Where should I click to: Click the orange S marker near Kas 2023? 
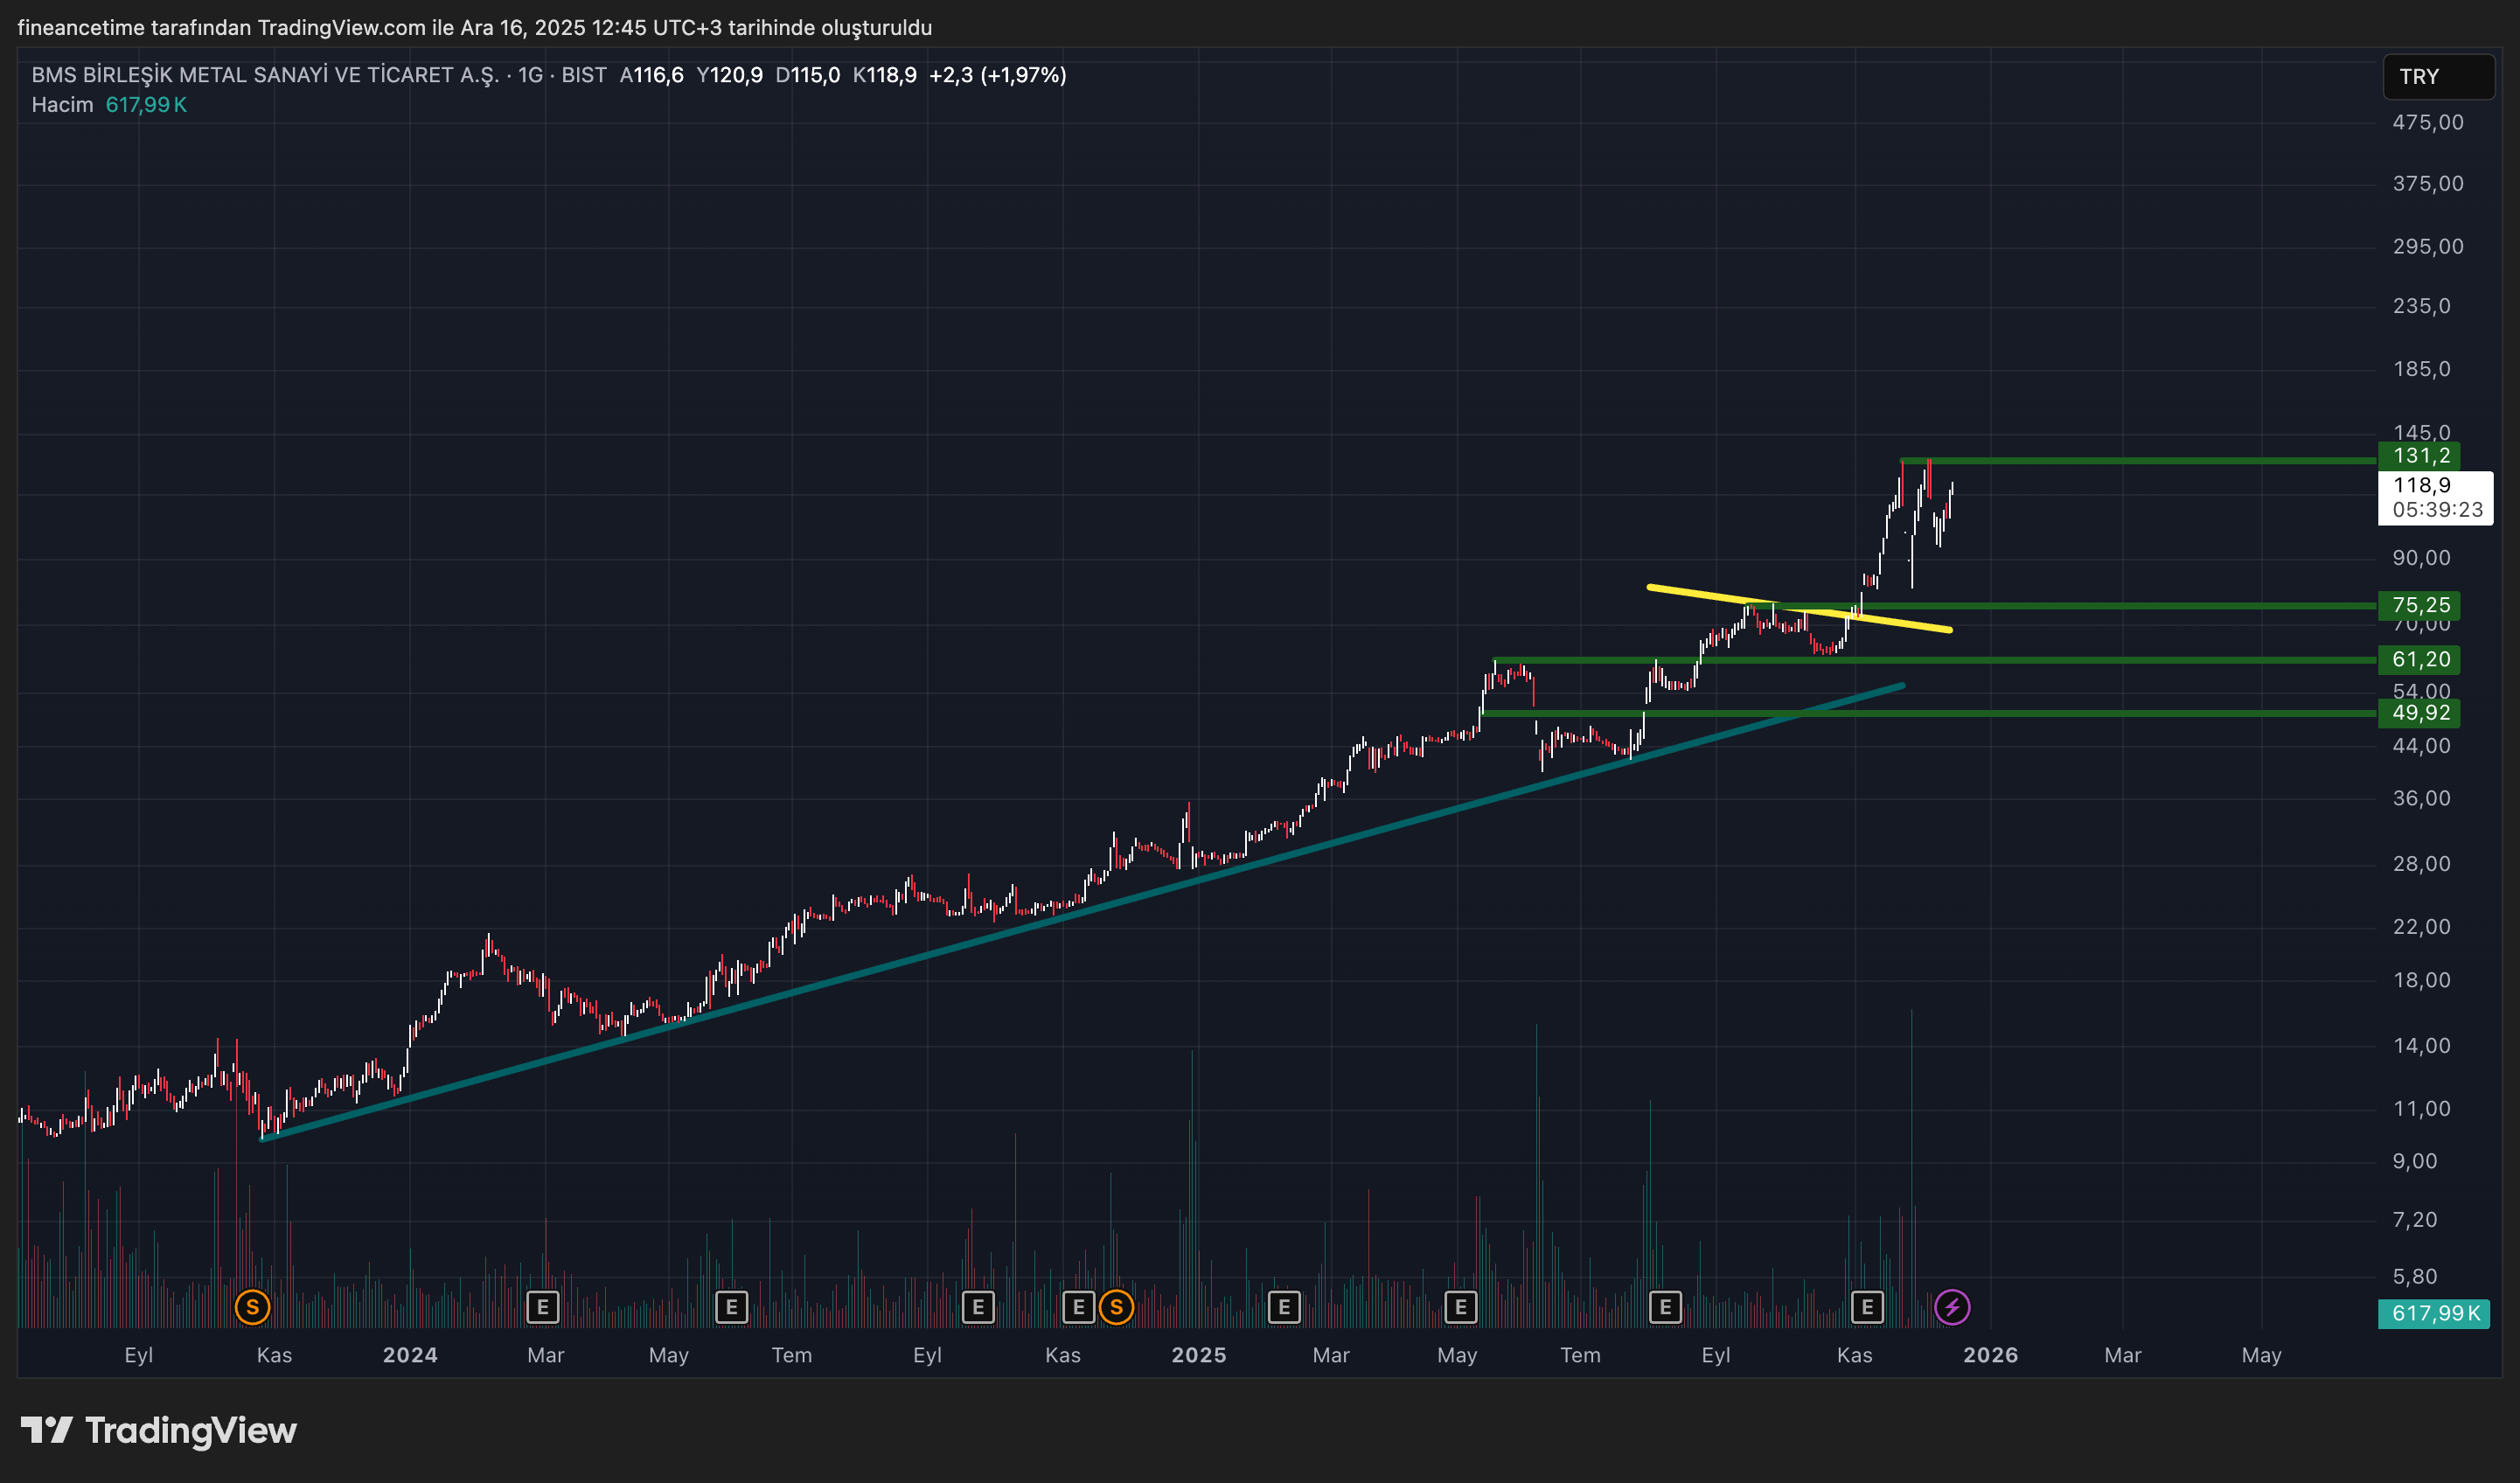[x=252, y=1306]
